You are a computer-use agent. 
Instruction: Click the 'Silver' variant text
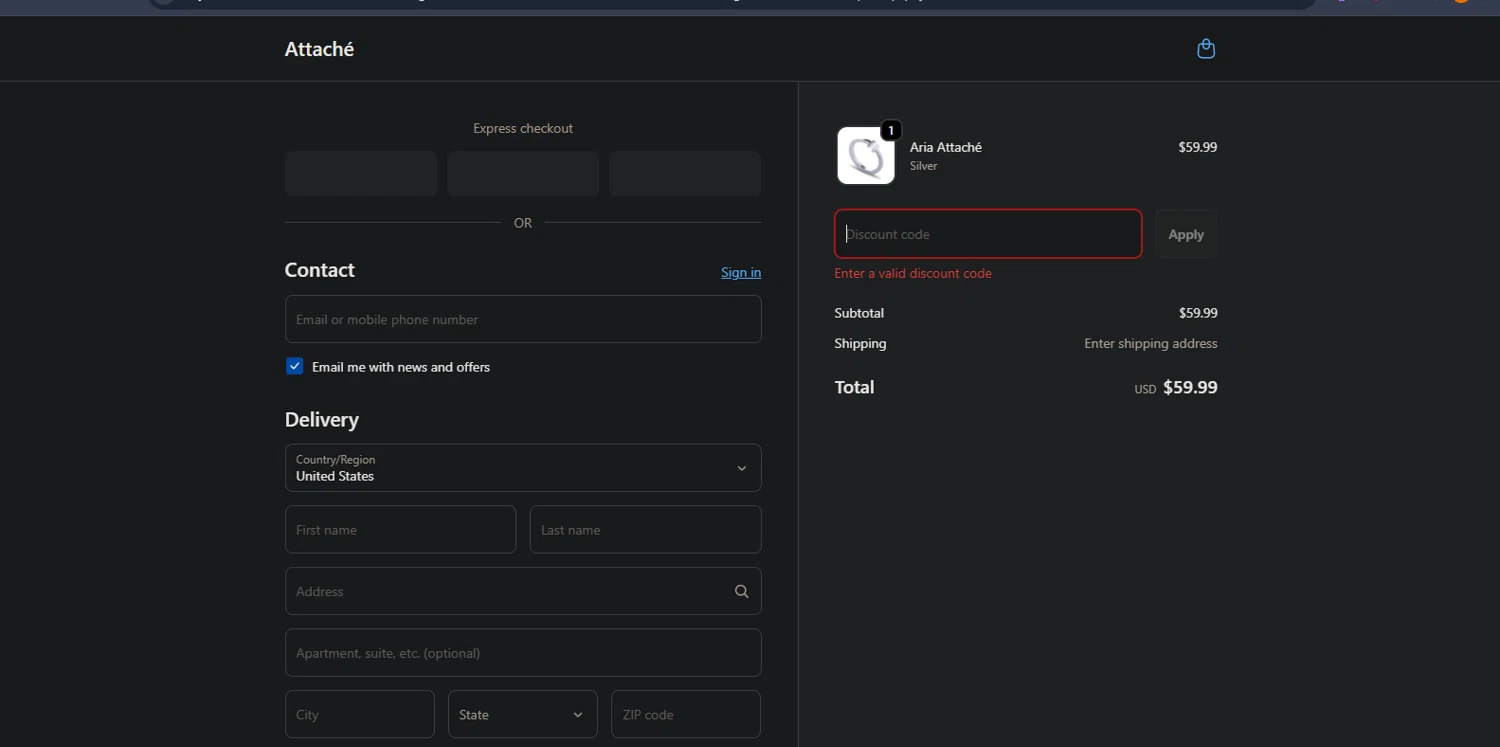coord(923,166)
